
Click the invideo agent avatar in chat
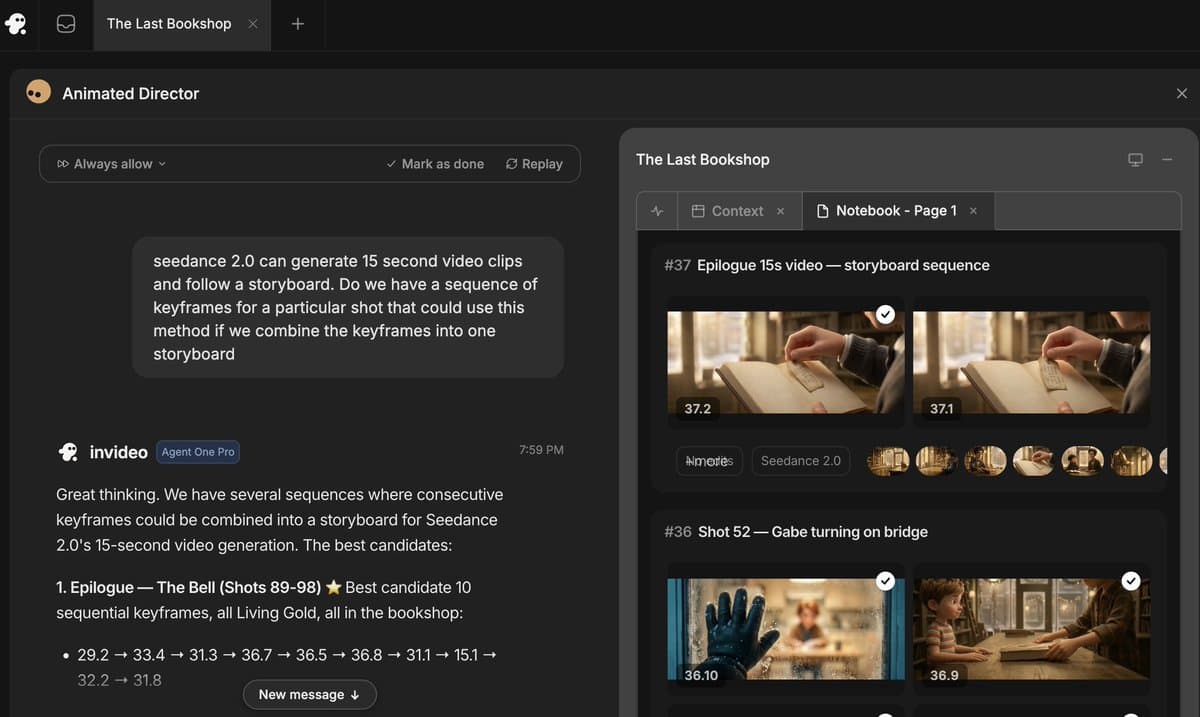[68, 452]
